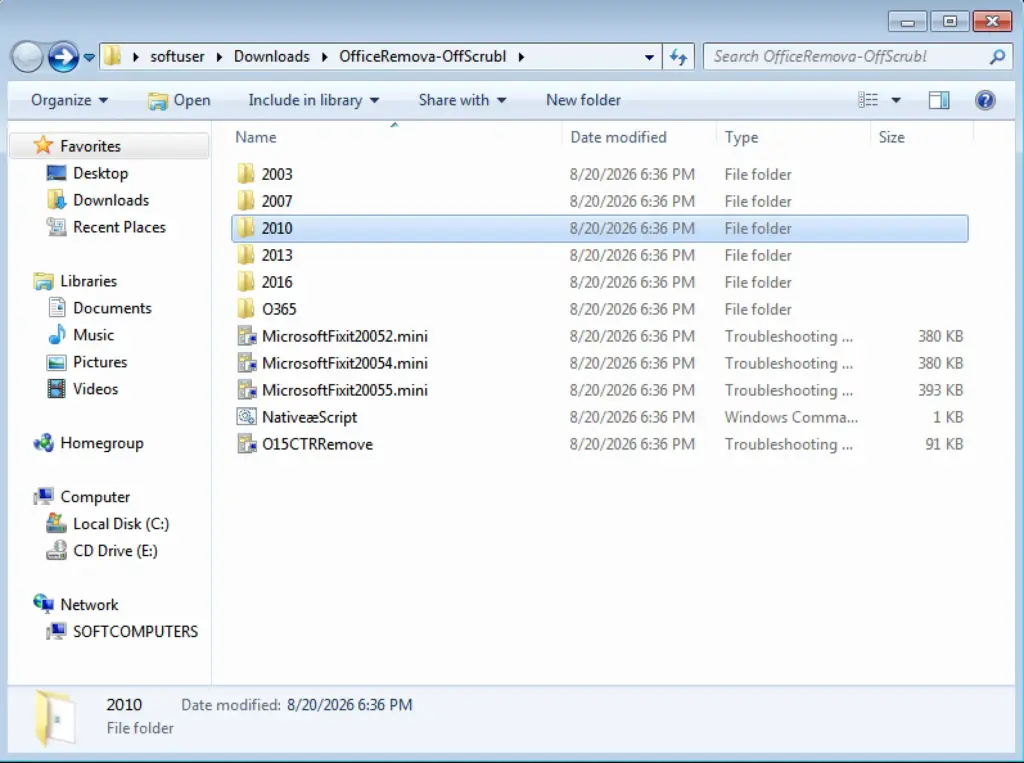Click the 2010 folder thumbnail in details pane
The height and width of the screenshot is (763, 1024).
tap(55, 718)
